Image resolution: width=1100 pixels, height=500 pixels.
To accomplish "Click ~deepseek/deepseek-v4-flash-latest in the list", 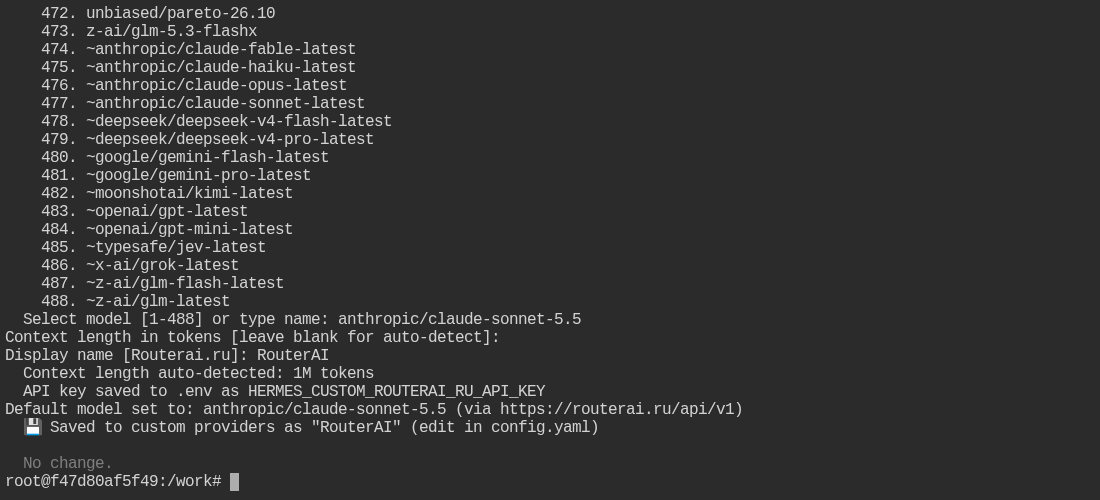I will pyautogui.click(x=239, y=121).
